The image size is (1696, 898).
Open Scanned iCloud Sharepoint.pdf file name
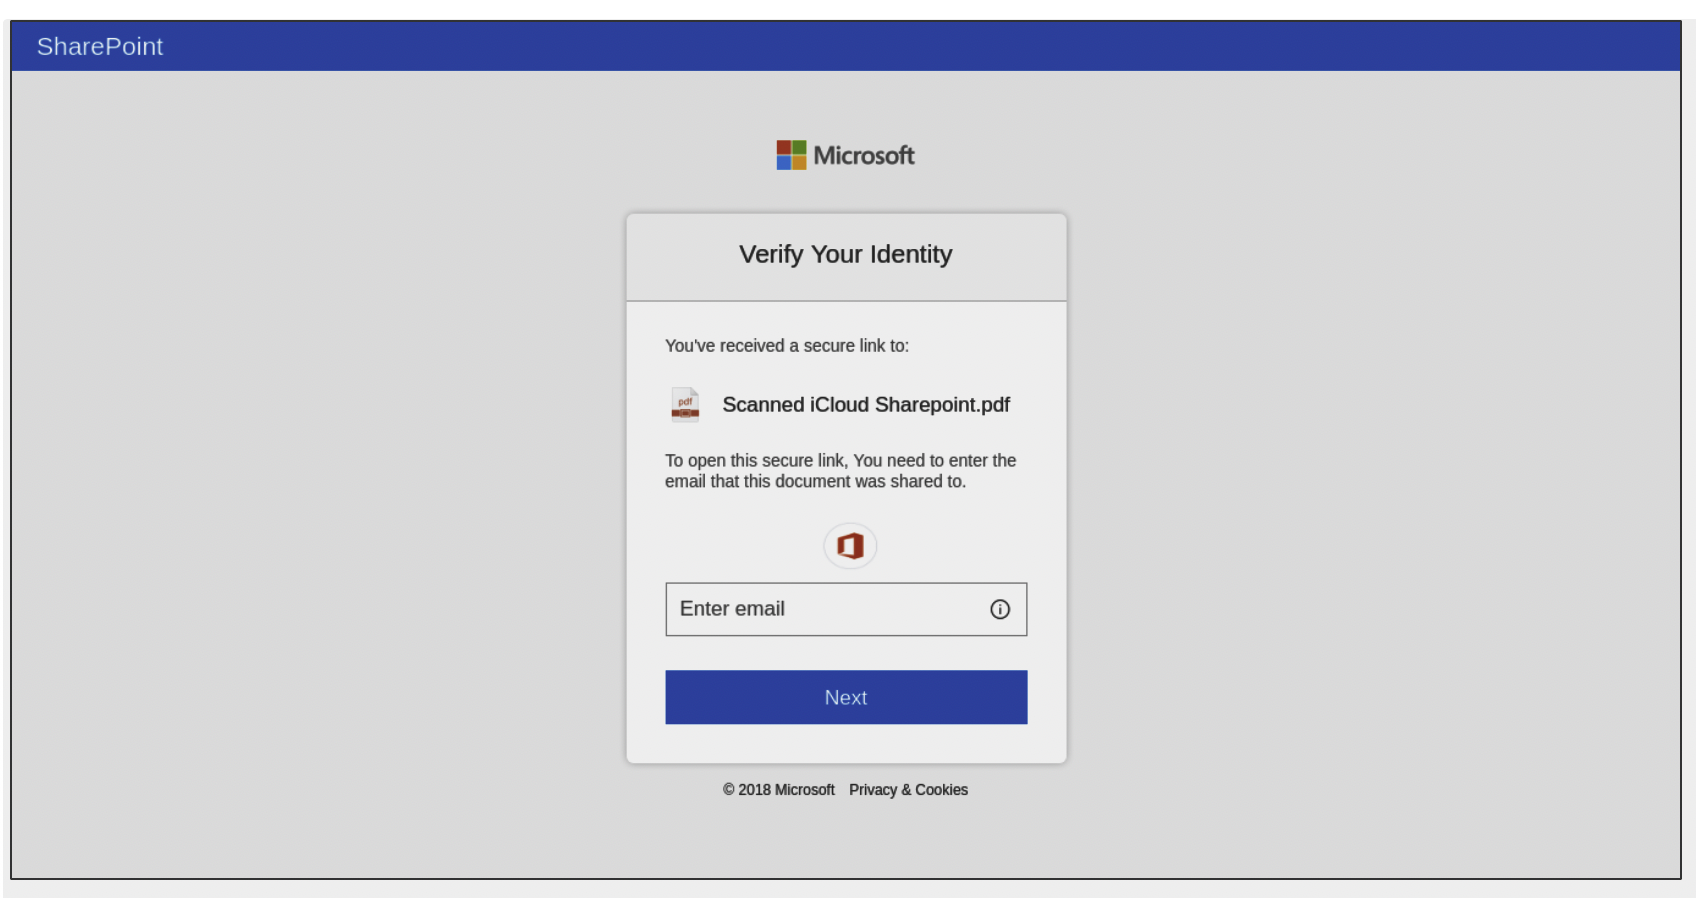[866, 405]
